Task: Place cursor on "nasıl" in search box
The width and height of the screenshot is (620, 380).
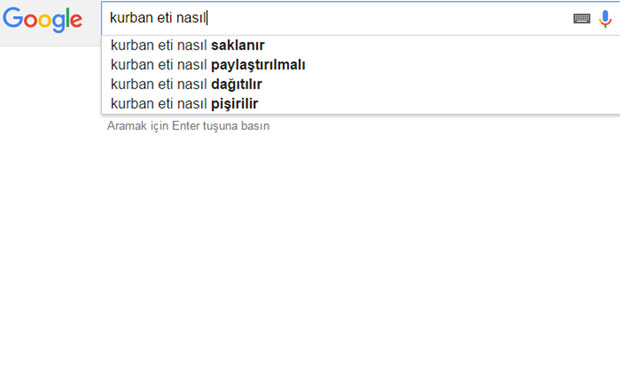Action: point(191,18)
